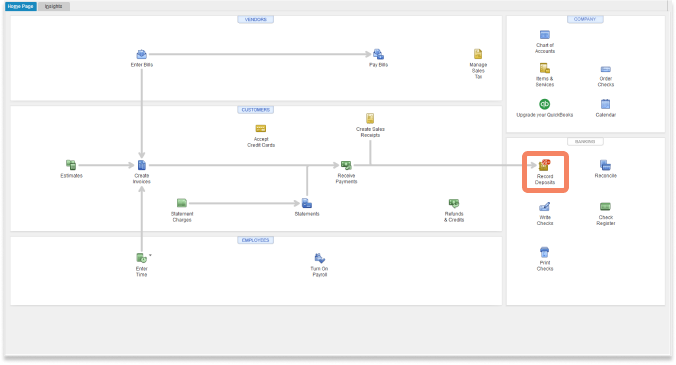Click Turn On Payroll icon
The image size is (676, 365).
coord(319,258)
